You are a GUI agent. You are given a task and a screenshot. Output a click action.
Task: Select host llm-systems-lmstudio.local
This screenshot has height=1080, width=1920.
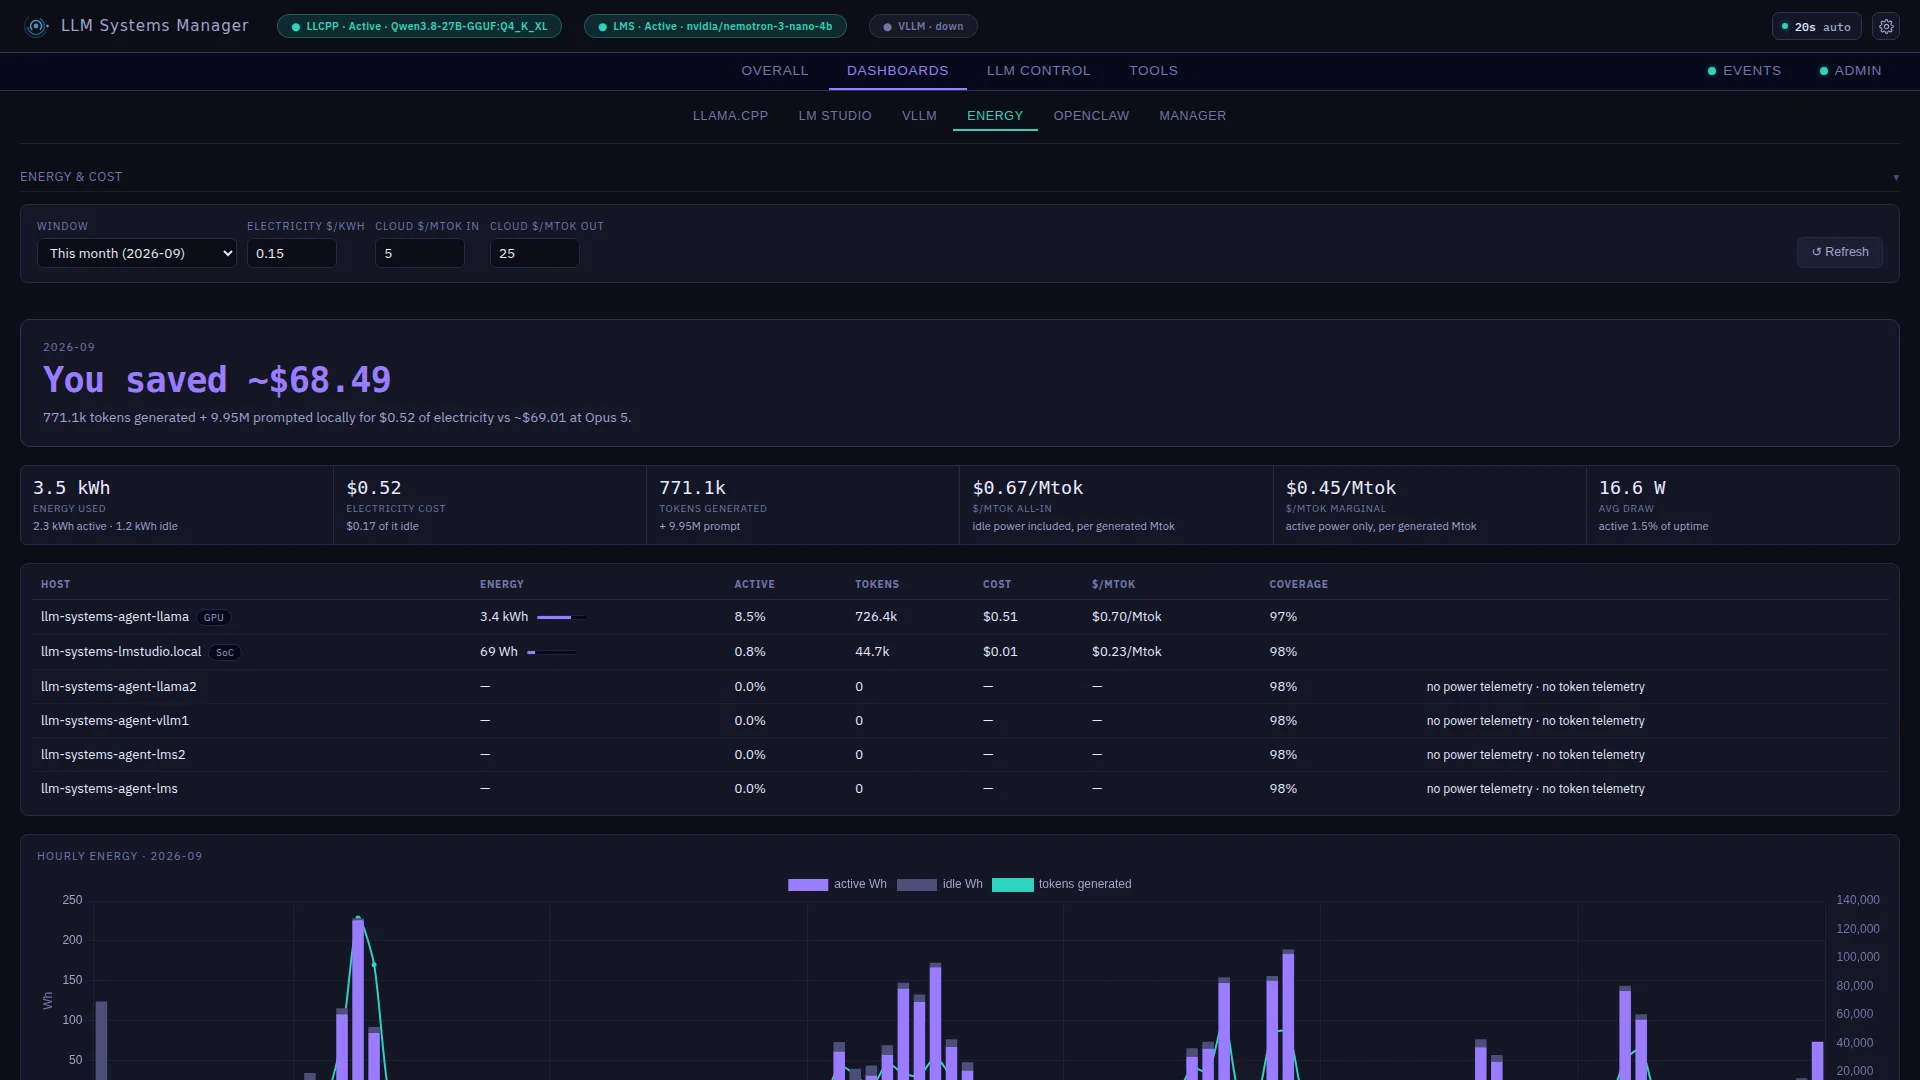(x=121, y=652)
